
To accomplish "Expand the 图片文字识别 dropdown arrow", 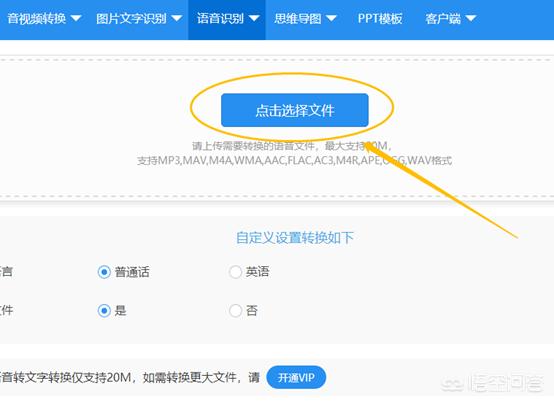I will click(x=177, y=18).
